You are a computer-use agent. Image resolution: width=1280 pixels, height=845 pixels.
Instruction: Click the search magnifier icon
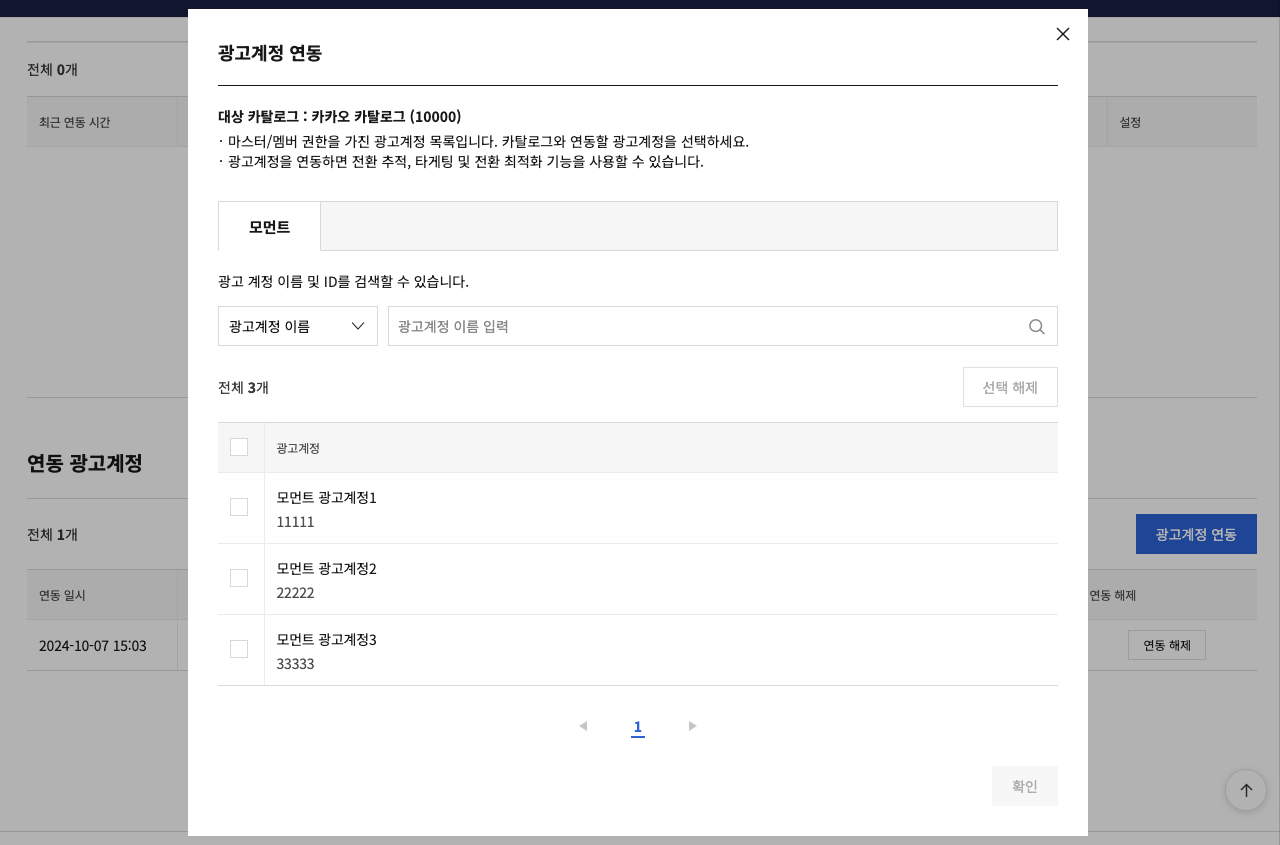(x=1036, y=327)
